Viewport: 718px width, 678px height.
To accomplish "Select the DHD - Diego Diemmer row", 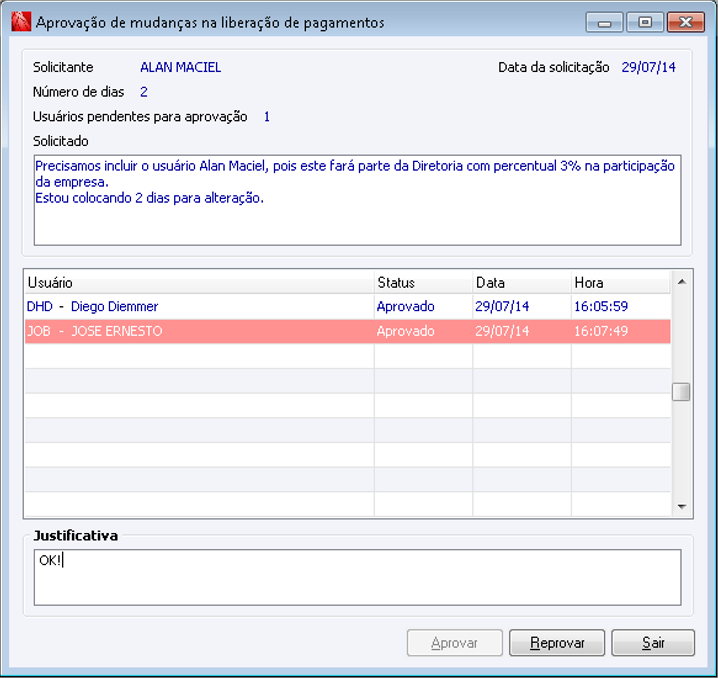I will tap(348, 306).
